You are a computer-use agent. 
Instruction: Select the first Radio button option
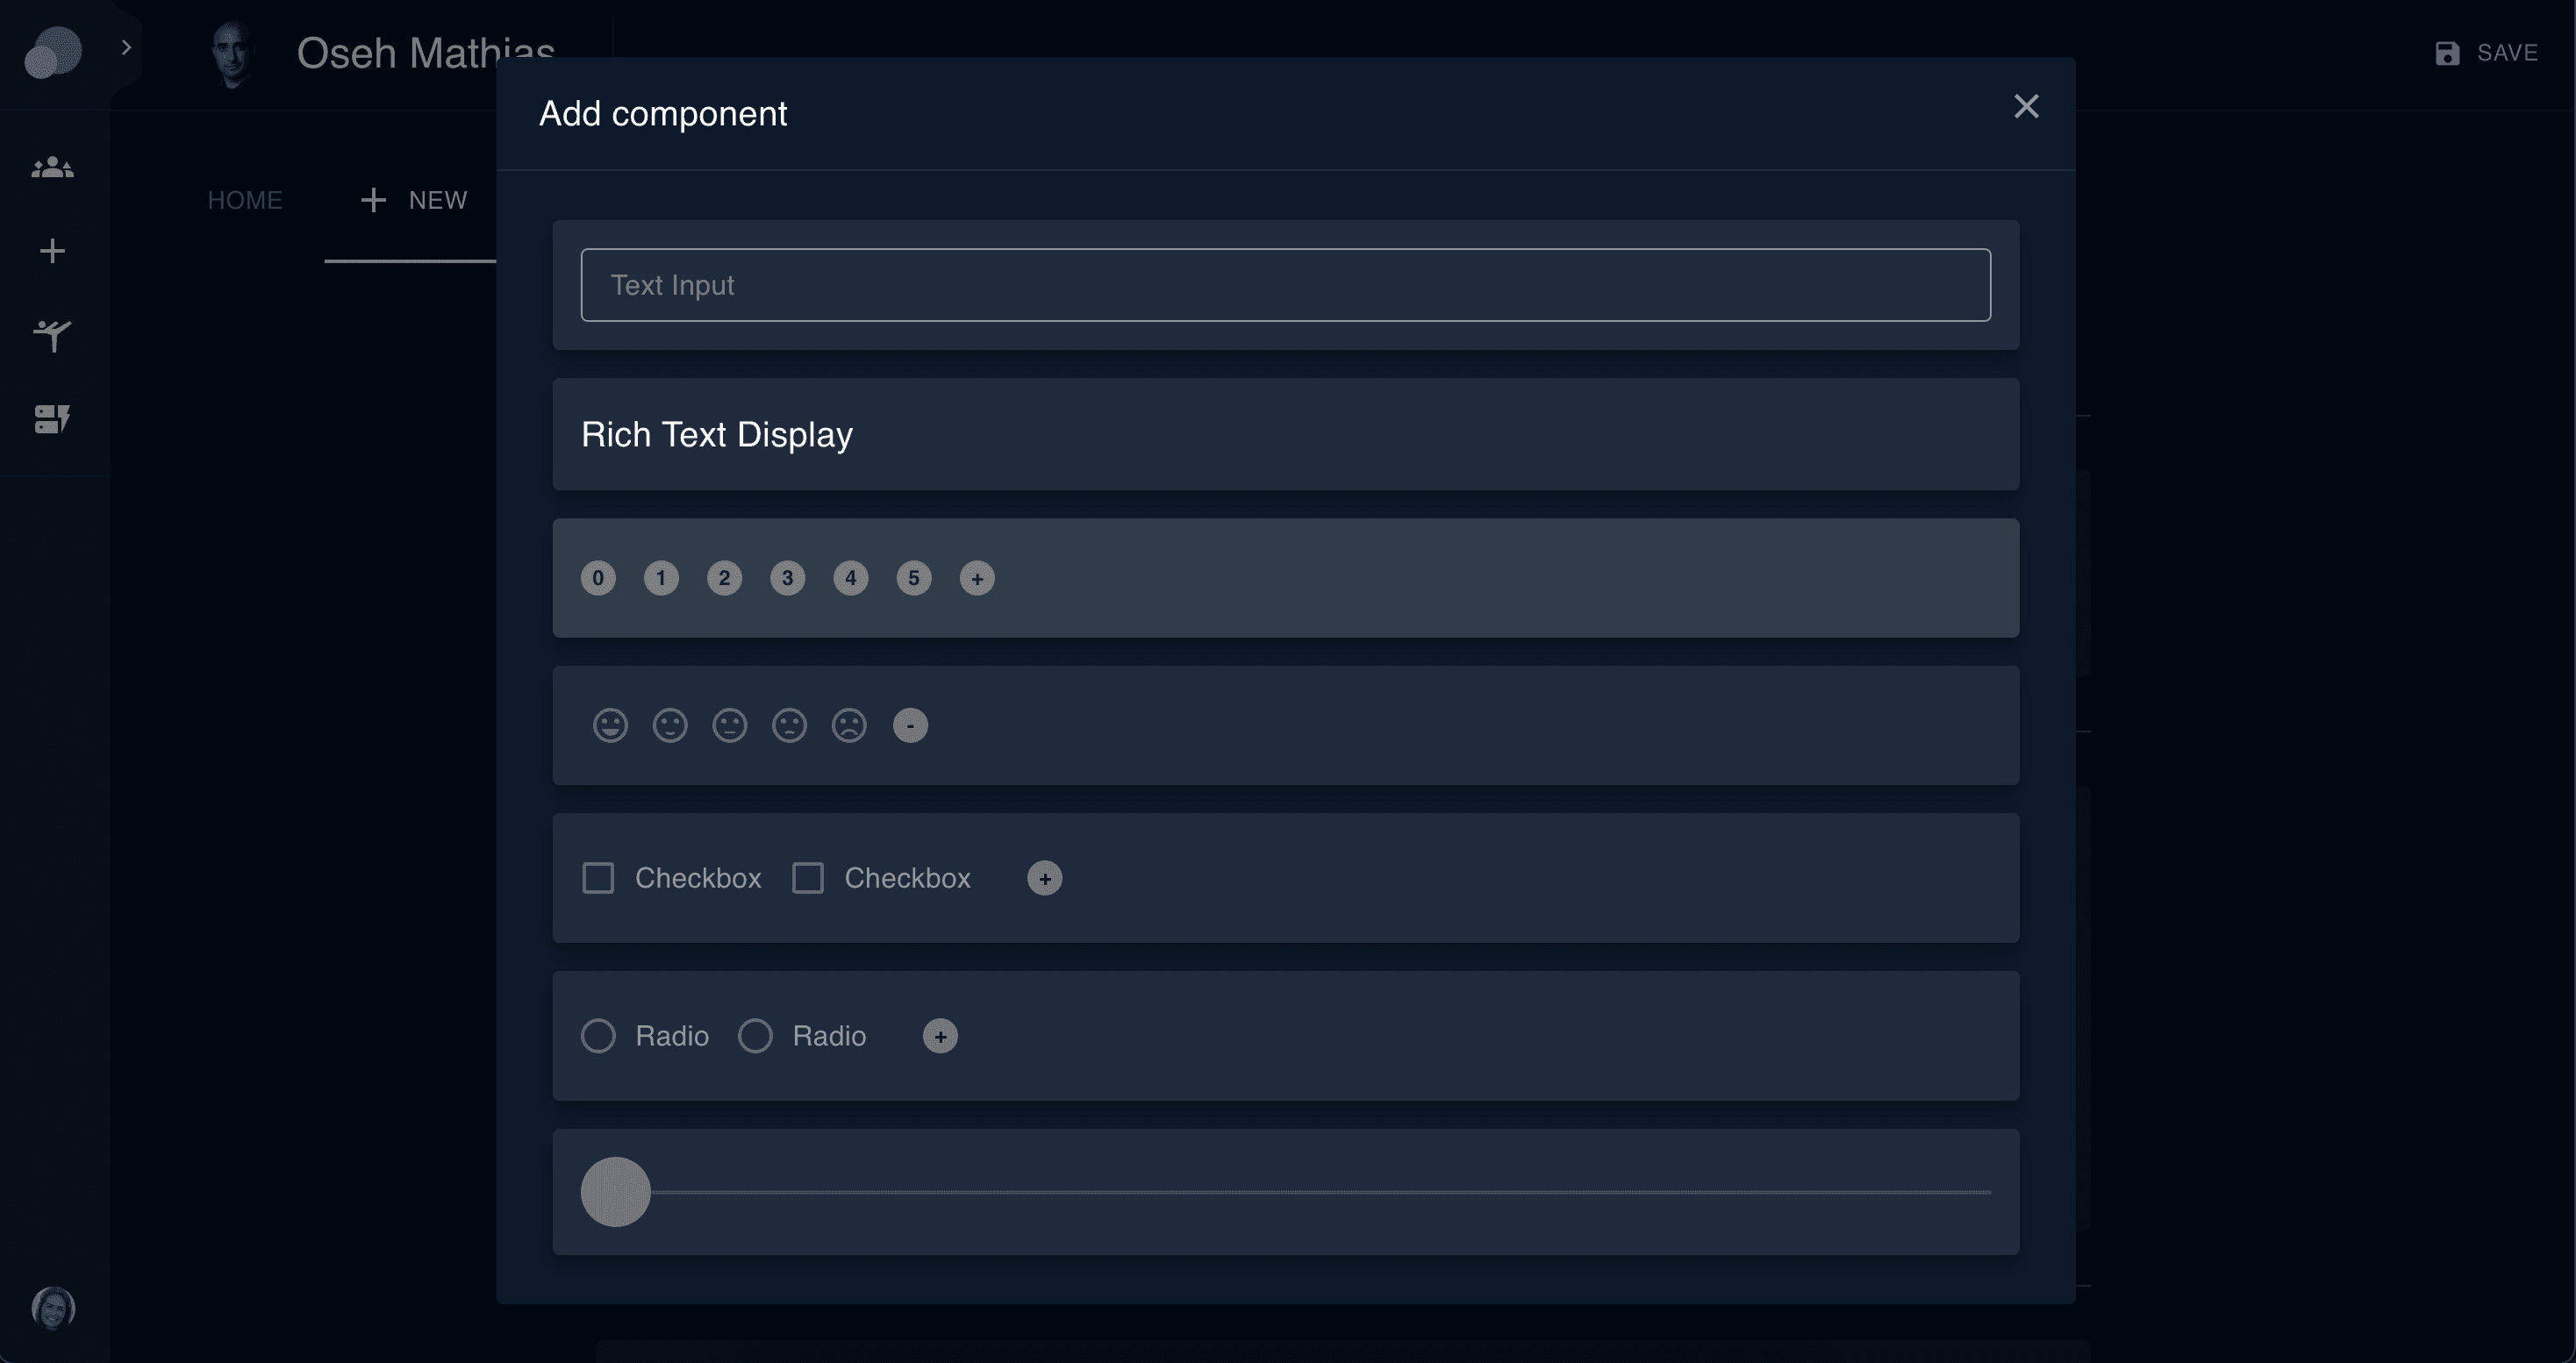coord(598,1036)
